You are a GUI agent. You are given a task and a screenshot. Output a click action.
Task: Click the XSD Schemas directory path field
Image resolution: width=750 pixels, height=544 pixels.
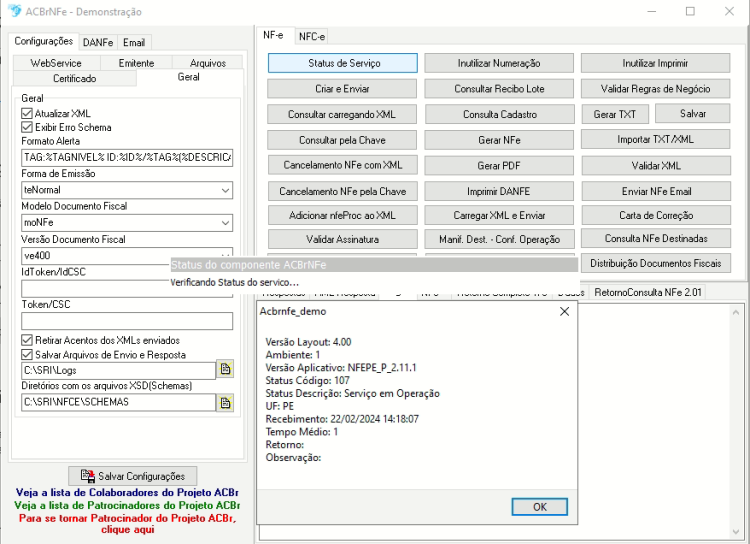(119, 402)
